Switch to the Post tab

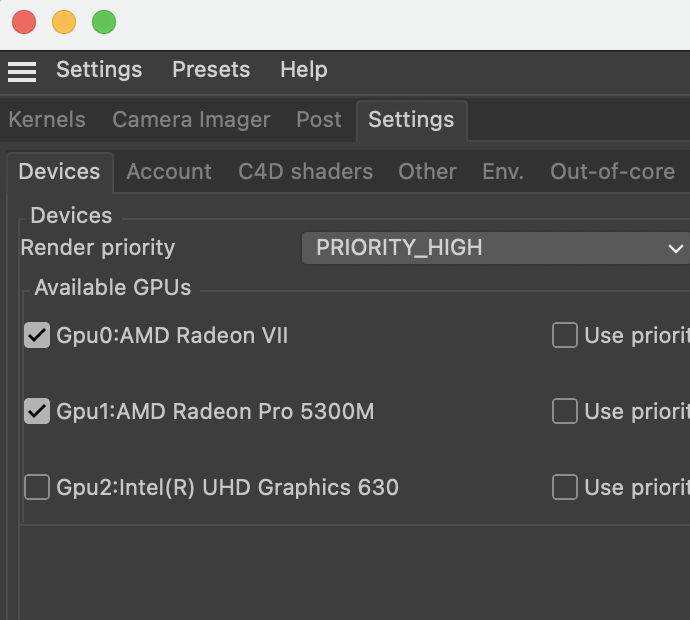(x=319, y=120)
